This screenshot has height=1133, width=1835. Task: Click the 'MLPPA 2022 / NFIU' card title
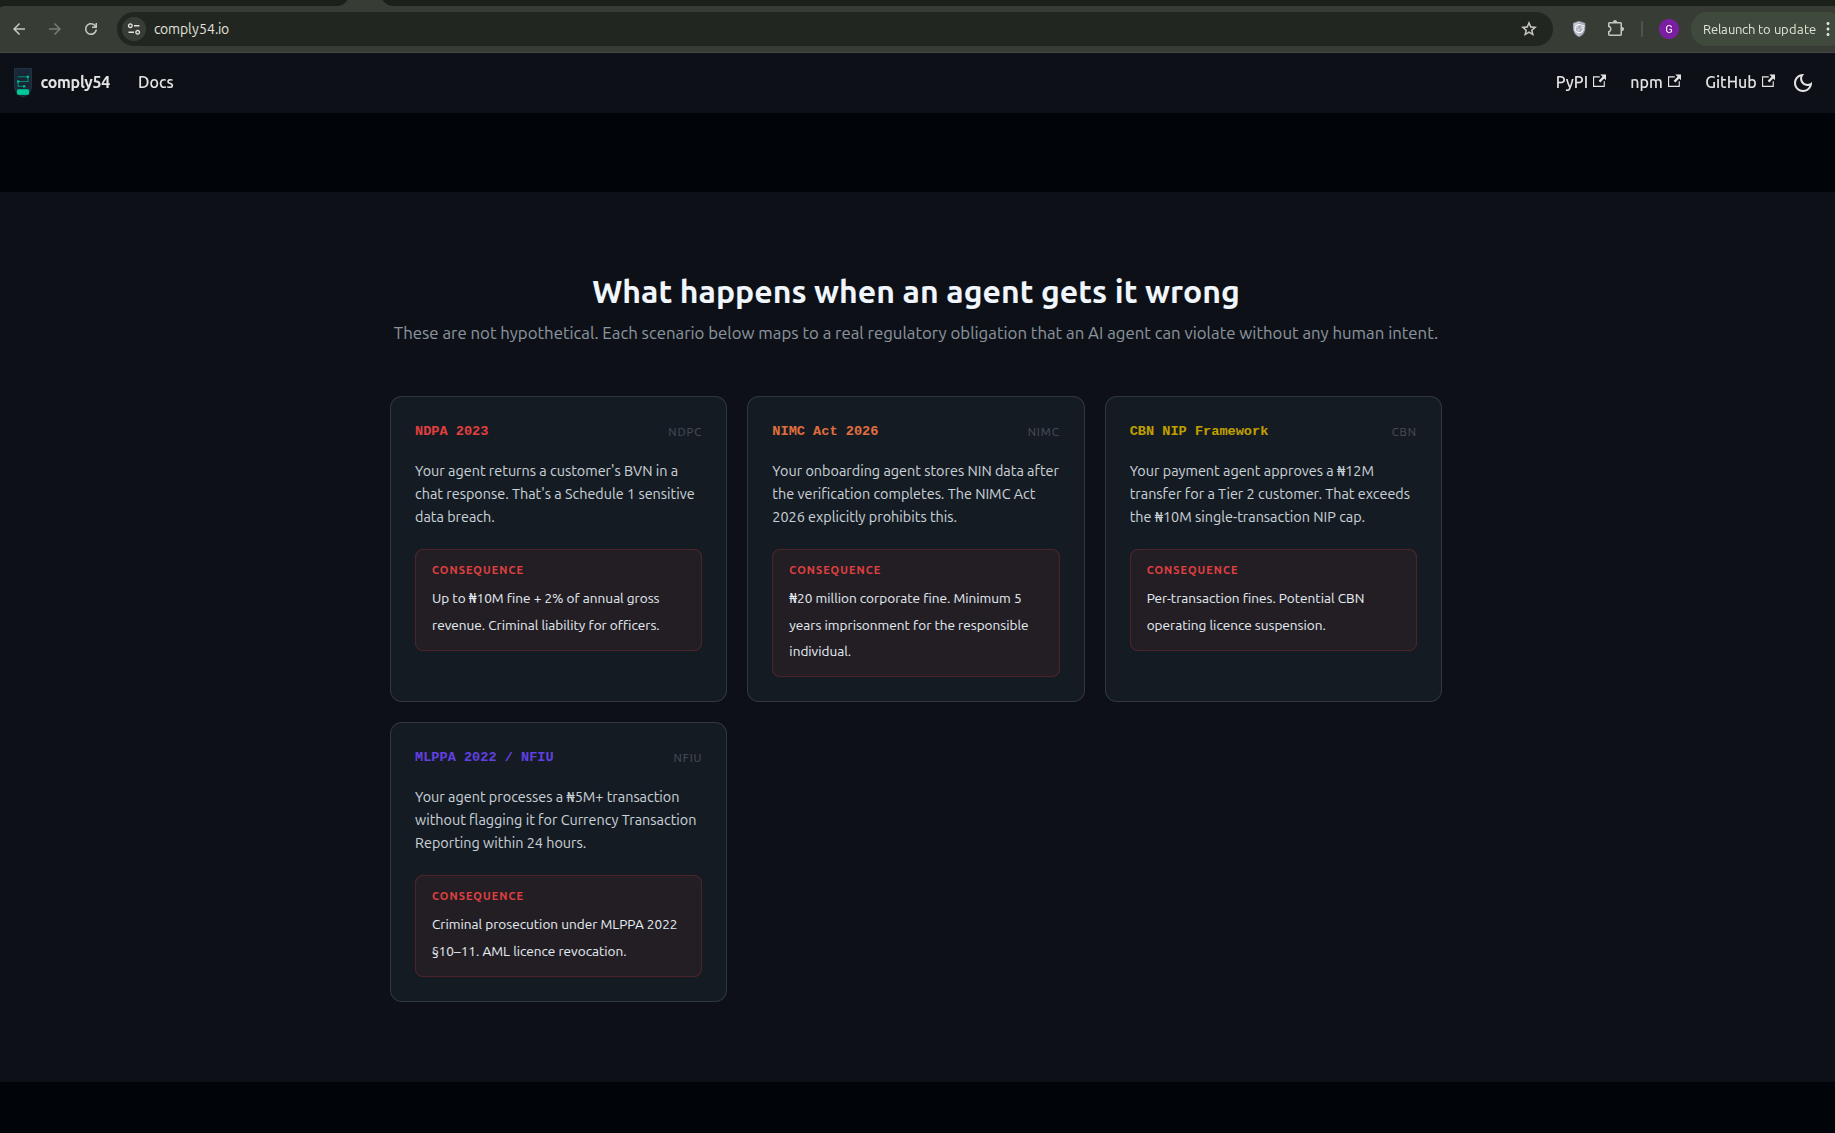click(484, 757)
